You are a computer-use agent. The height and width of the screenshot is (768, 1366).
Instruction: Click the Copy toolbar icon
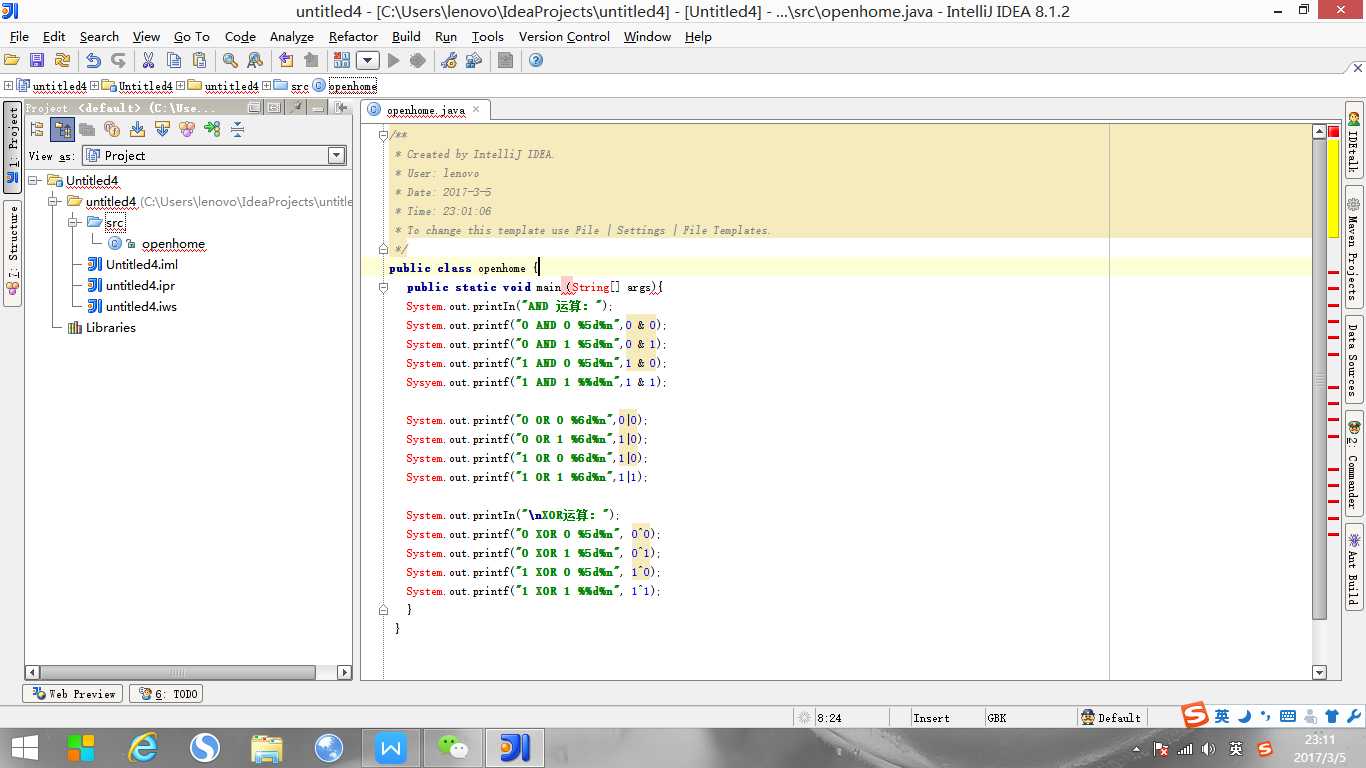click(x=174, y=60)
